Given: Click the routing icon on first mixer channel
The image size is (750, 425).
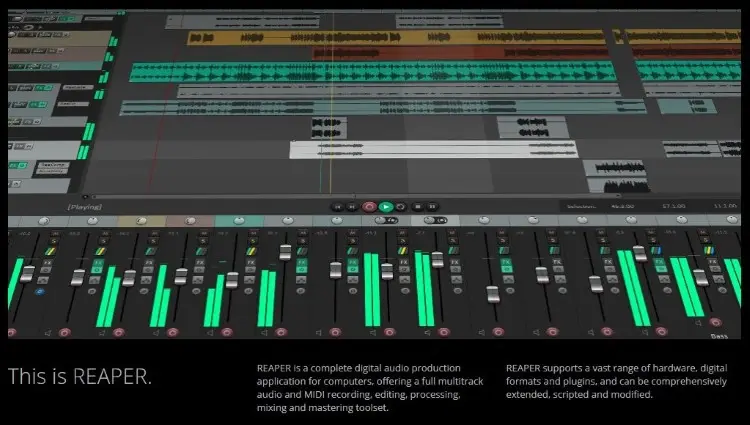Looking at the screenshot, I should coord(50,251).
